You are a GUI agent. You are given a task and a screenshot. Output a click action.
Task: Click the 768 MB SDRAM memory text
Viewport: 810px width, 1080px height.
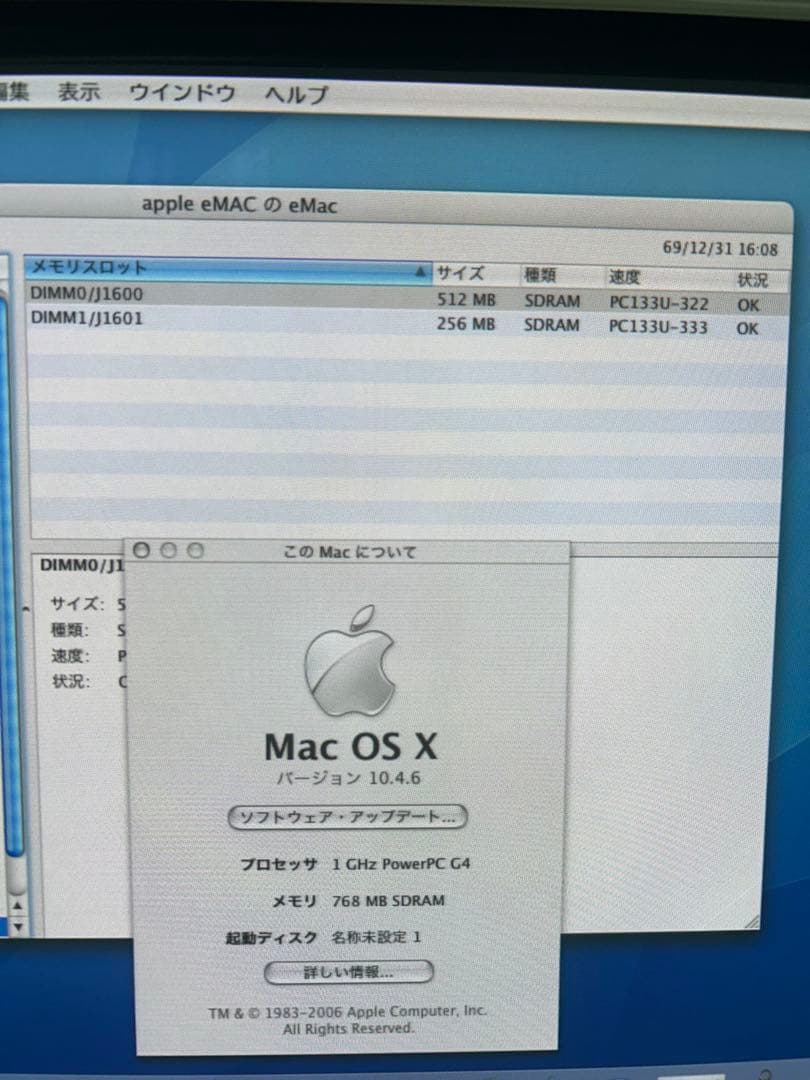[388, 901]
